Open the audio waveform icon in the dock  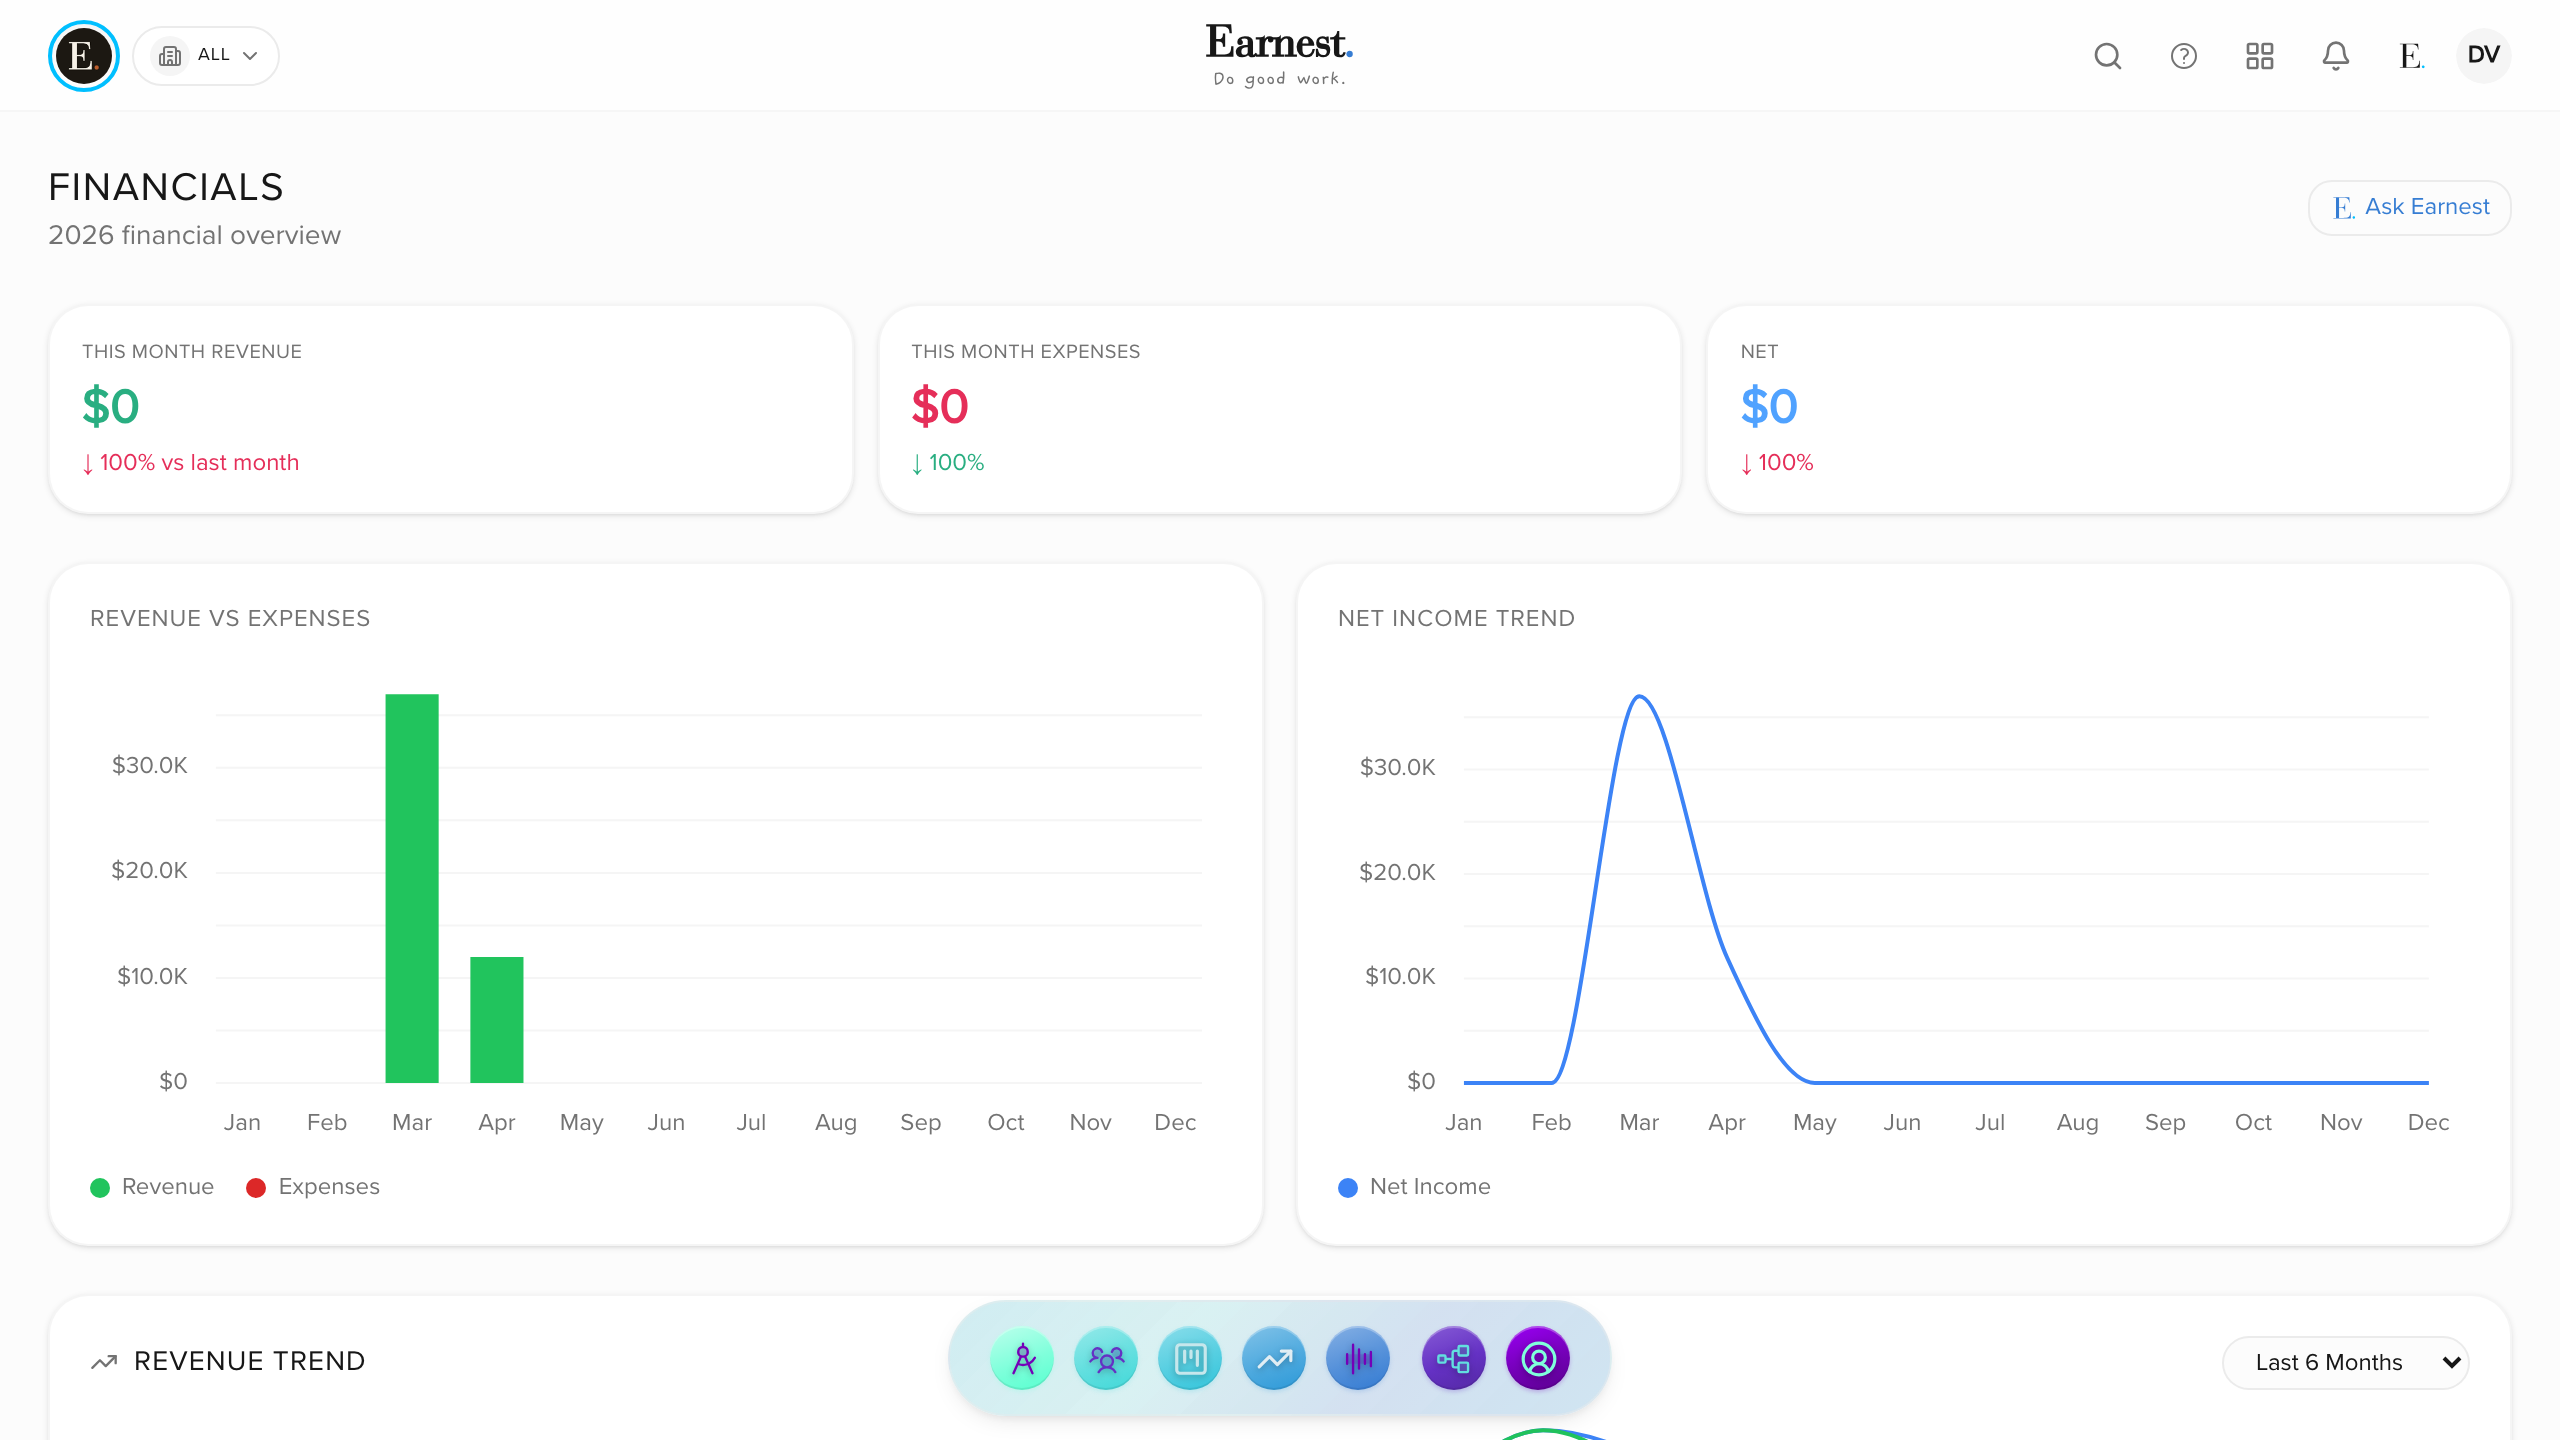1358,1359
